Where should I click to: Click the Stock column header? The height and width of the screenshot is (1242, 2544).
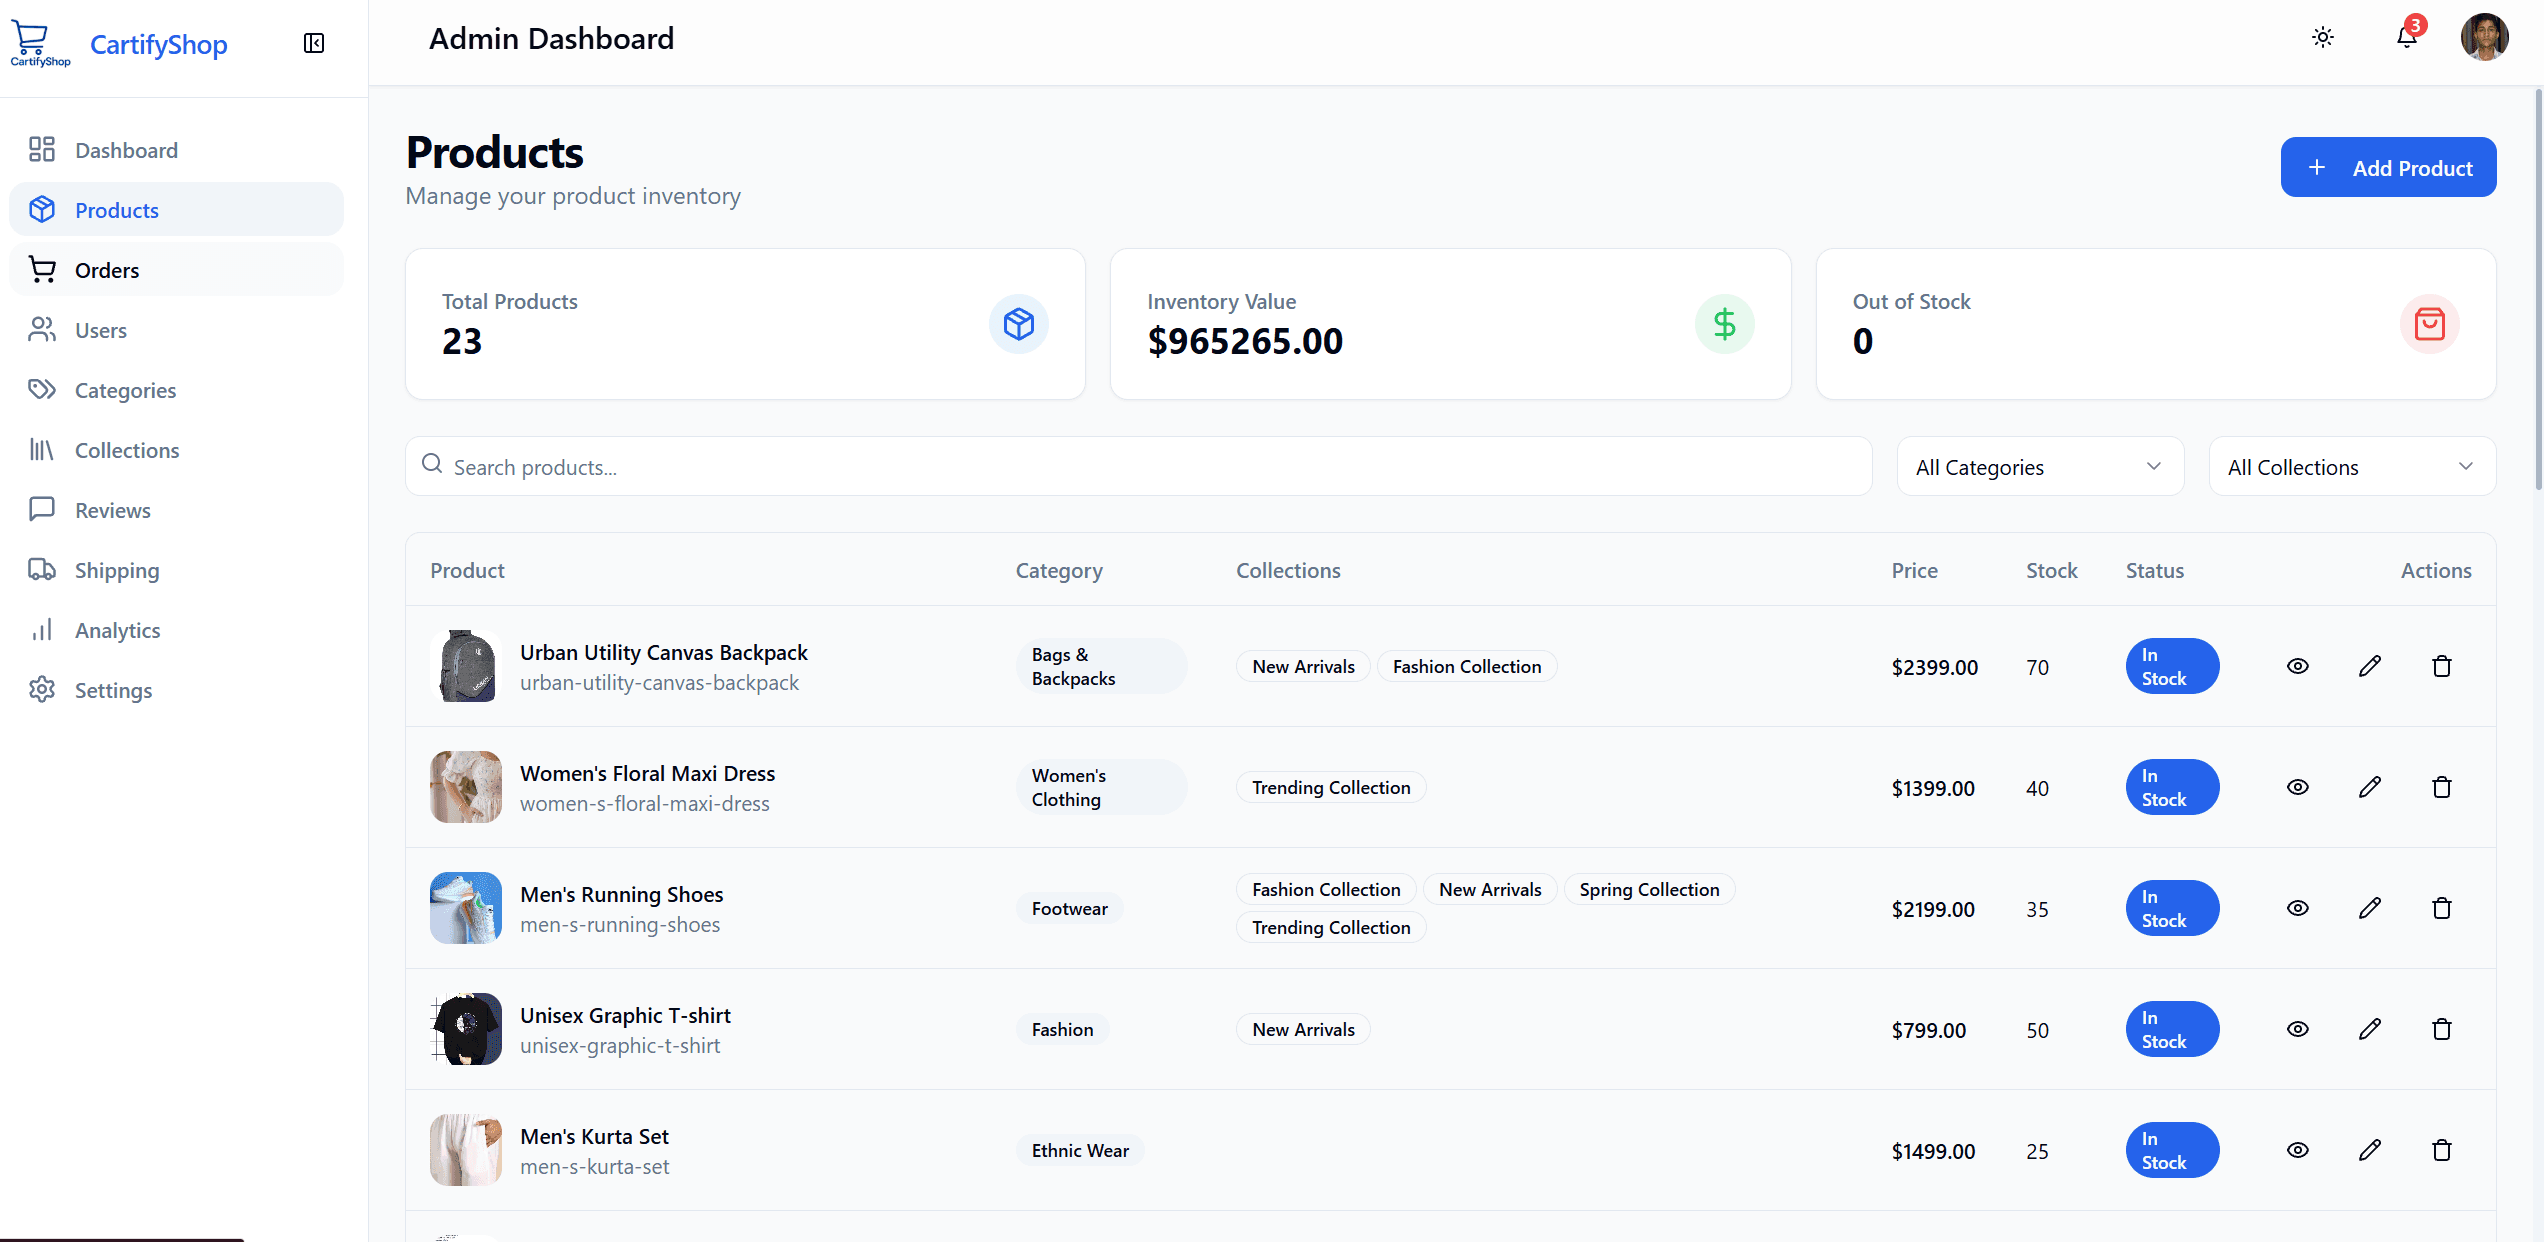(2052, 570)
